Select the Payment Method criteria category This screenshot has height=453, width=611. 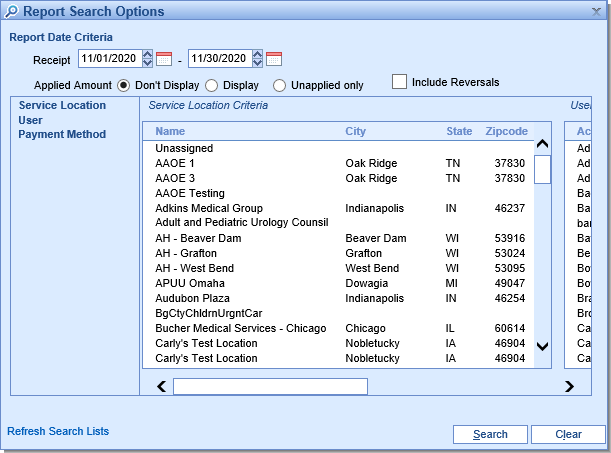62,134
